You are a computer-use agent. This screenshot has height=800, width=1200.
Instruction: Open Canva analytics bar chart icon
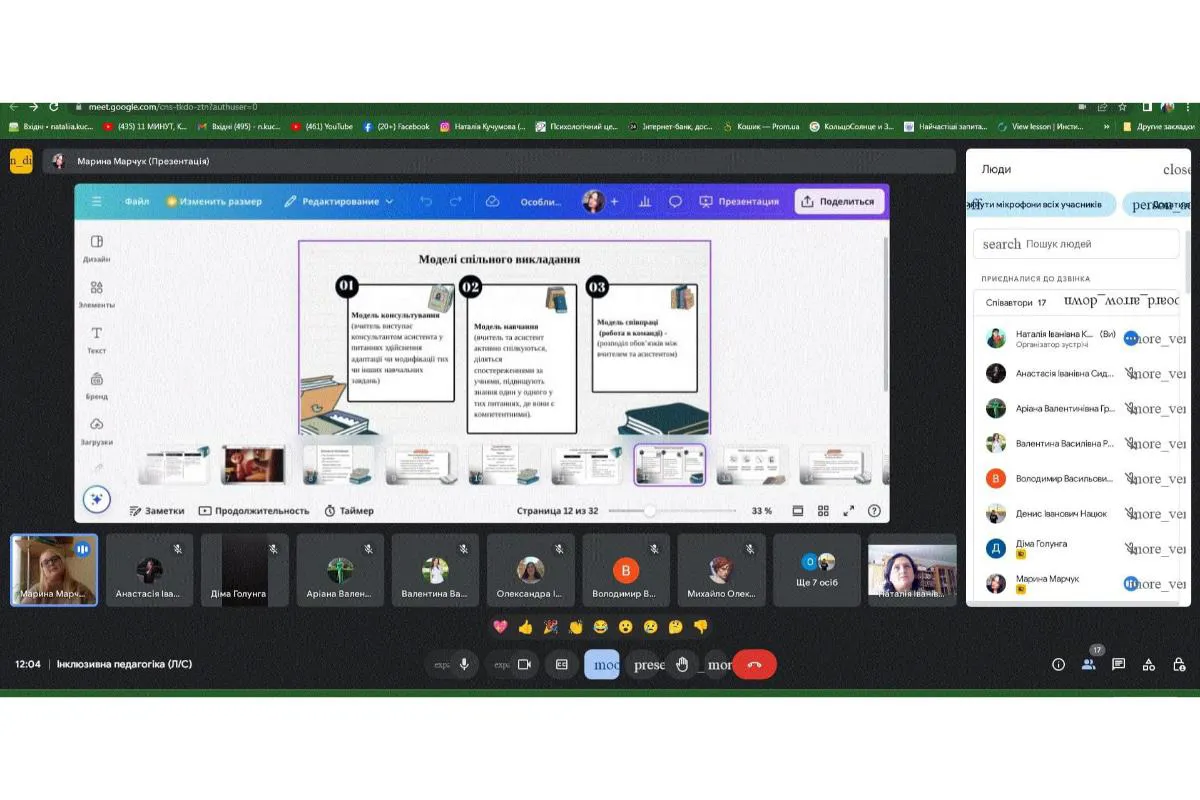click(x=645, y=201)
